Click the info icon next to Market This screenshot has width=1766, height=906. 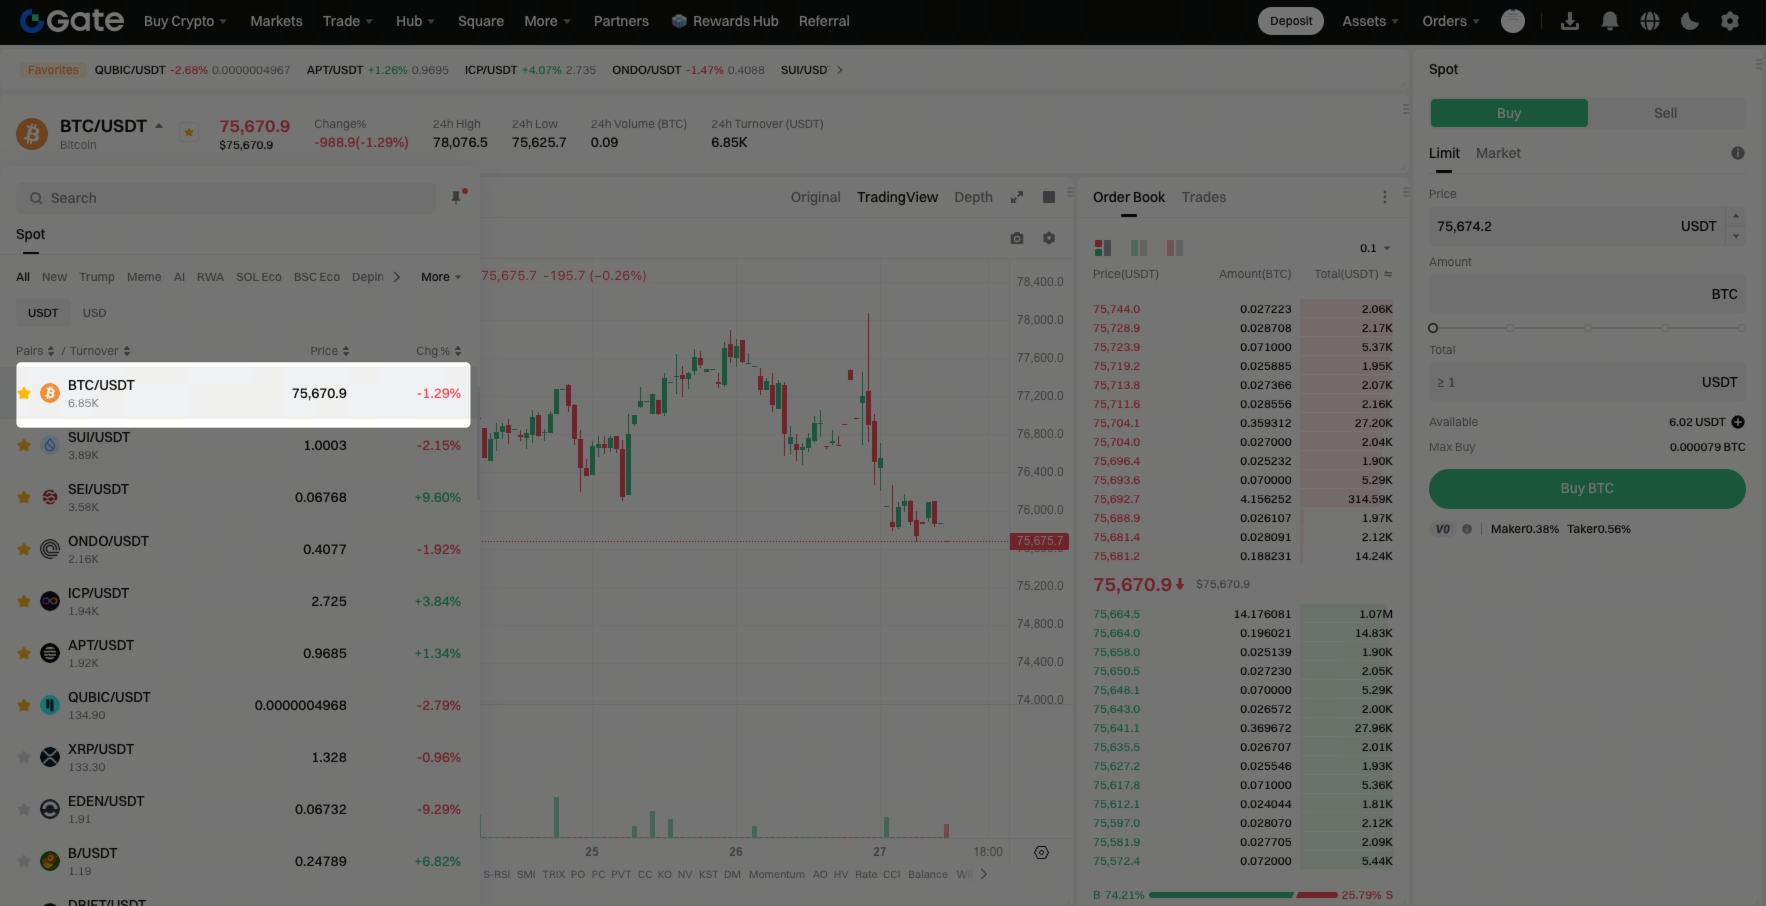(1738, 153)
